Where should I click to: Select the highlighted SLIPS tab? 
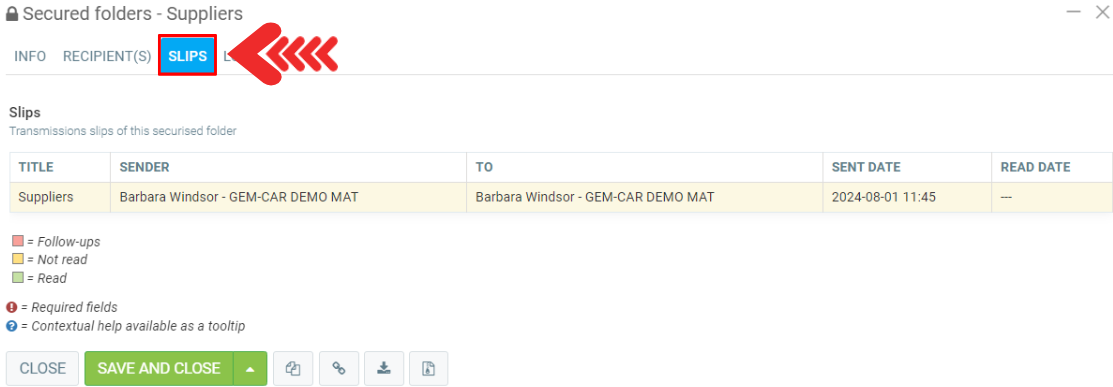point(187,56)
